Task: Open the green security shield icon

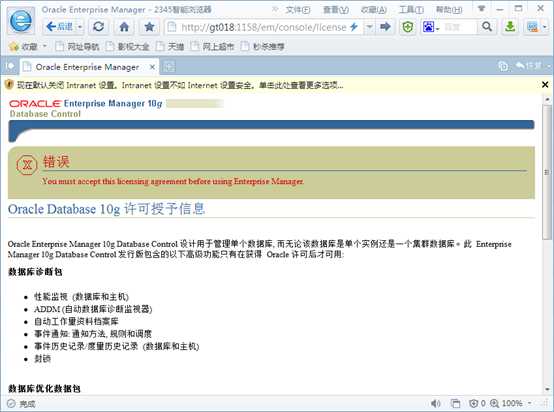Action: point(408,27)
